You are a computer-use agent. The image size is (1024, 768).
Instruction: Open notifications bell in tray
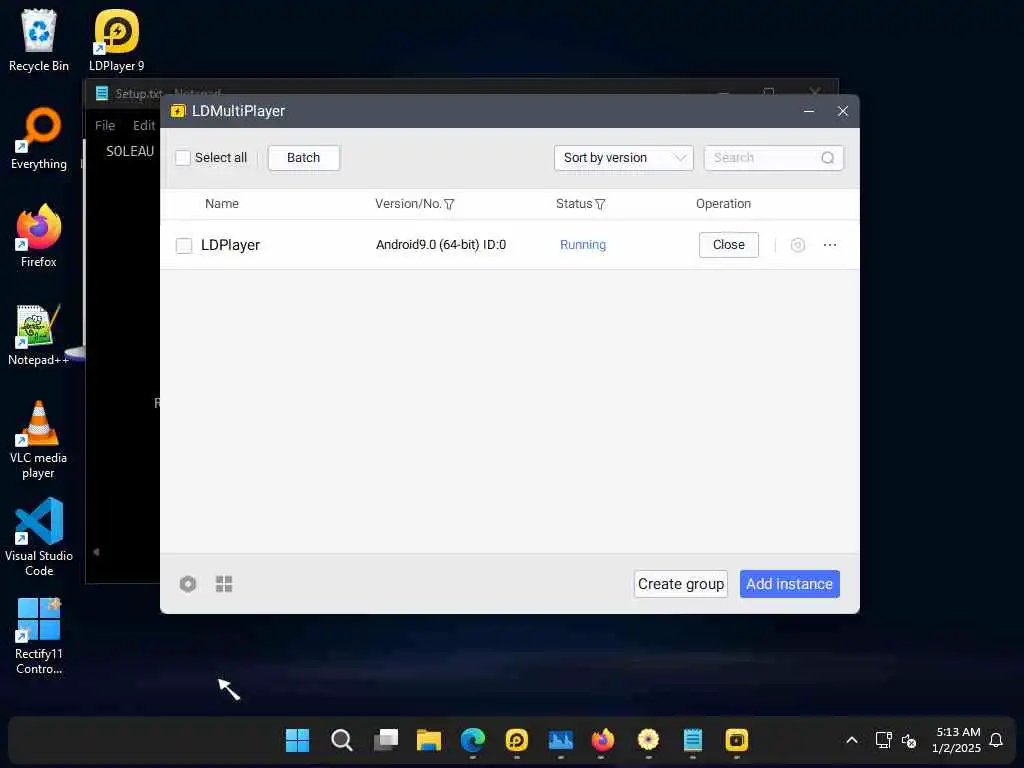pyautogui.click(x=997, y=740)
